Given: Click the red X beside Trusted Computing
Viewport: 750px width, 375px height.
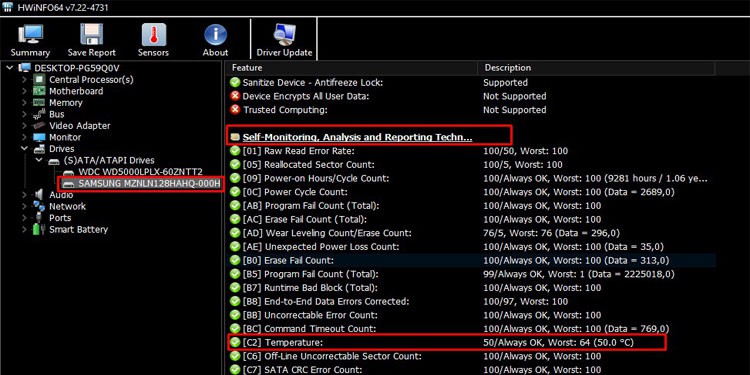Looking at the screenshot, I should click(x=235, y=110).
